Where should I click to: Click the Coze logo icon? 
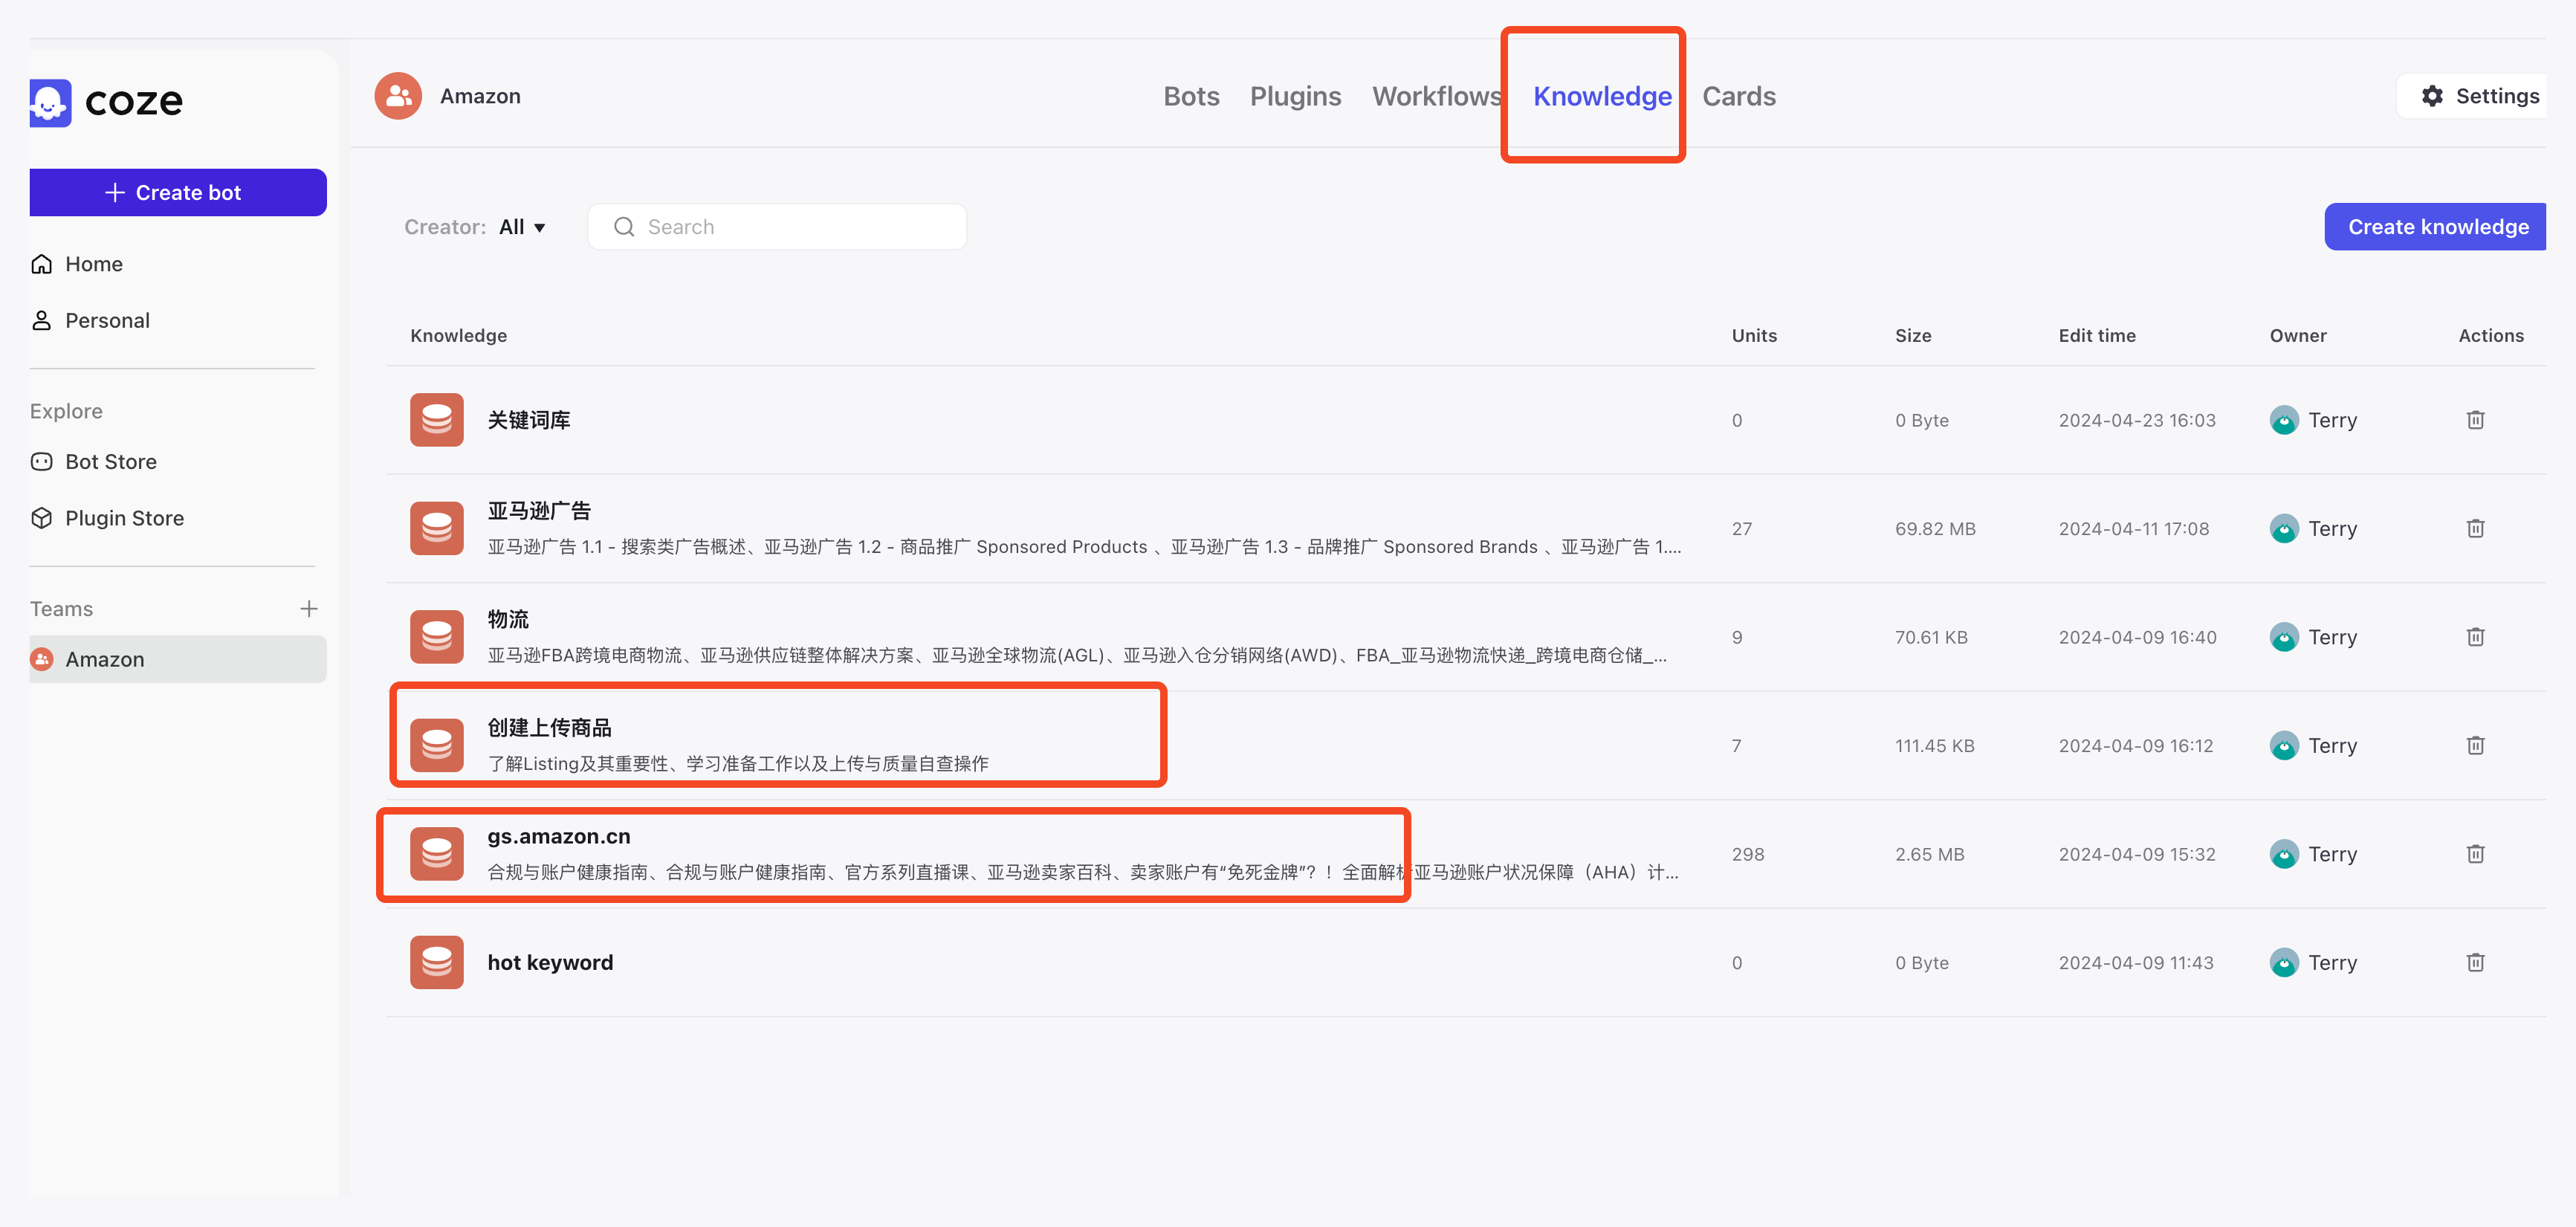click(x=50, y=102)
